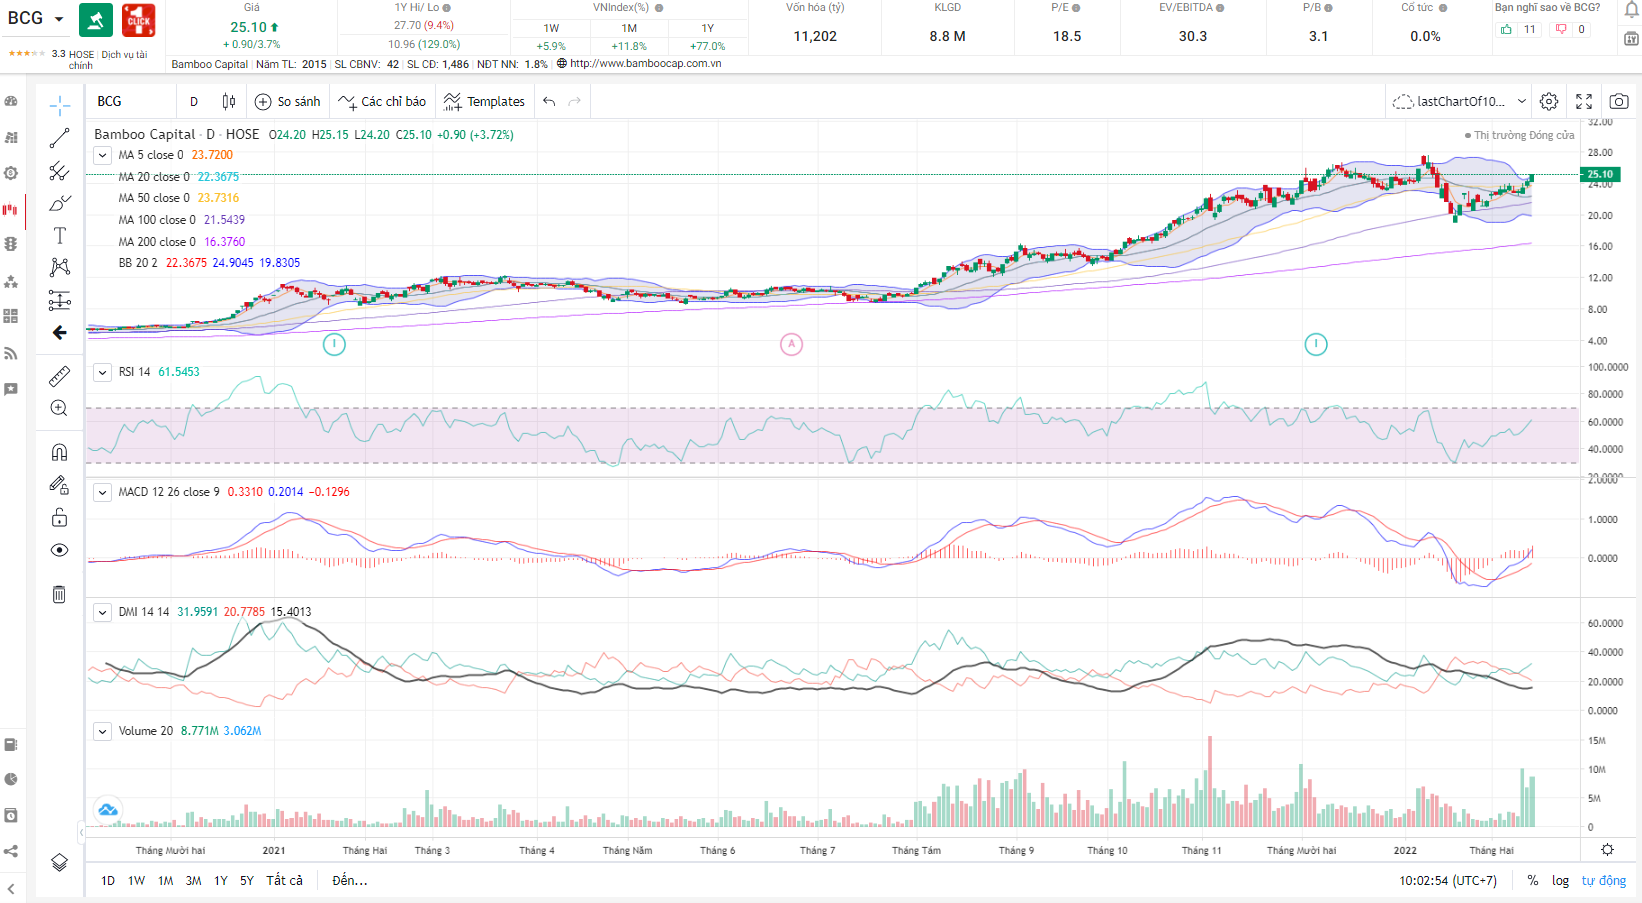
Task: Open the Đến go-to date button
Action: 350,881
